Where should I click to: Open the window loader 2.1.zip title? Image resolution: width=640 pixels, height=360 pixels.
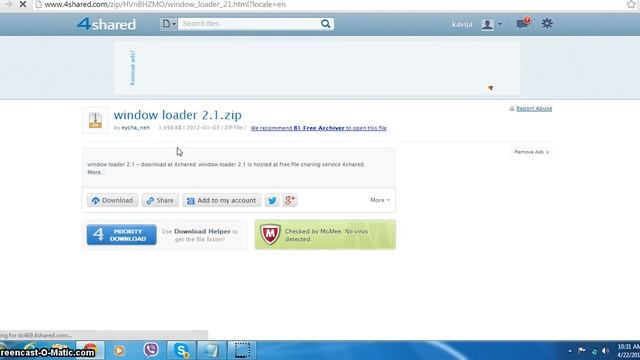pyautogui.click(x=178, y=115)
